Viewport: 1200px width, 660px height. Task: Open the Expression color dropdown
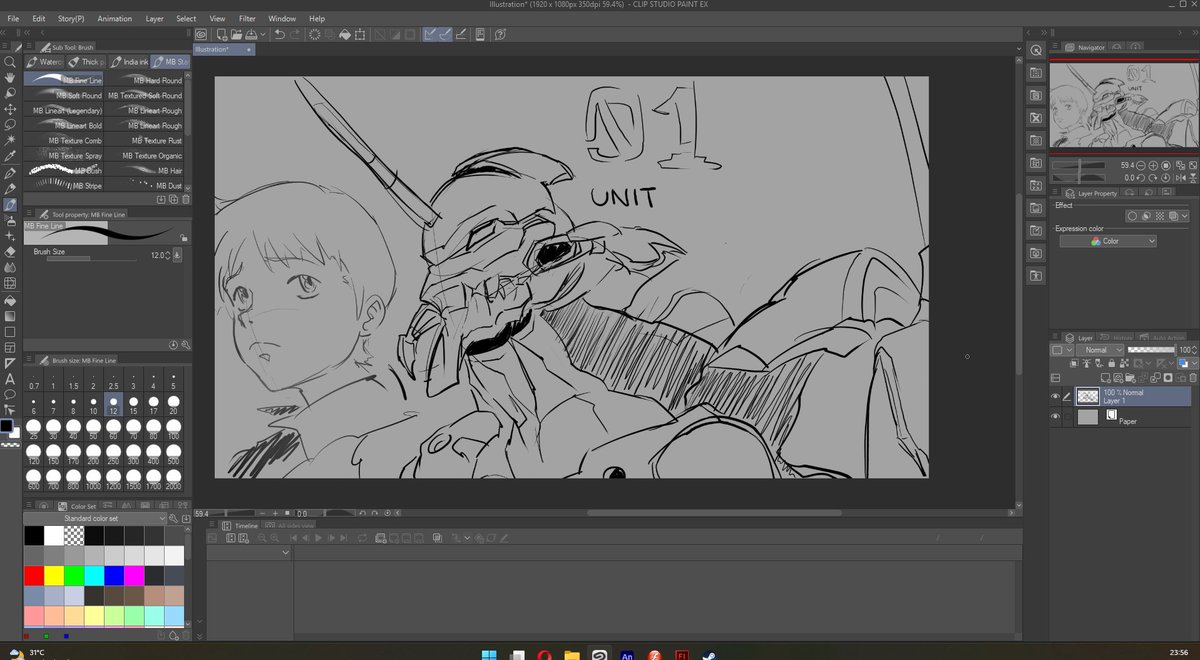click(x=1108, y=241)
